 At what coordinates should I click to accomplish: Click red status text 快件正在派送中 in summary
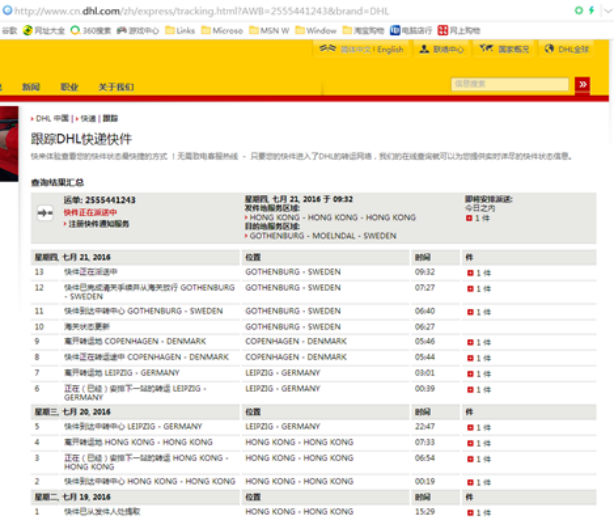[90, 213]
